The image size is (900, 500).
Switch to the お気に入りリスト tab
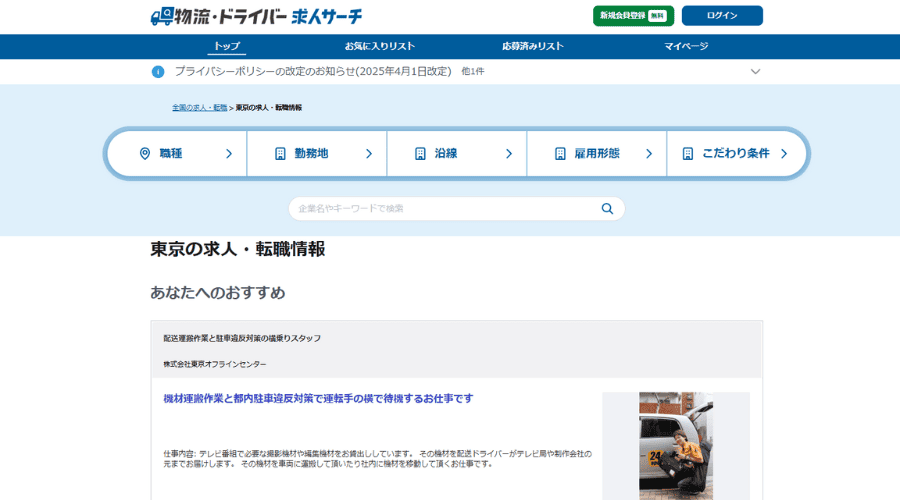380,47
